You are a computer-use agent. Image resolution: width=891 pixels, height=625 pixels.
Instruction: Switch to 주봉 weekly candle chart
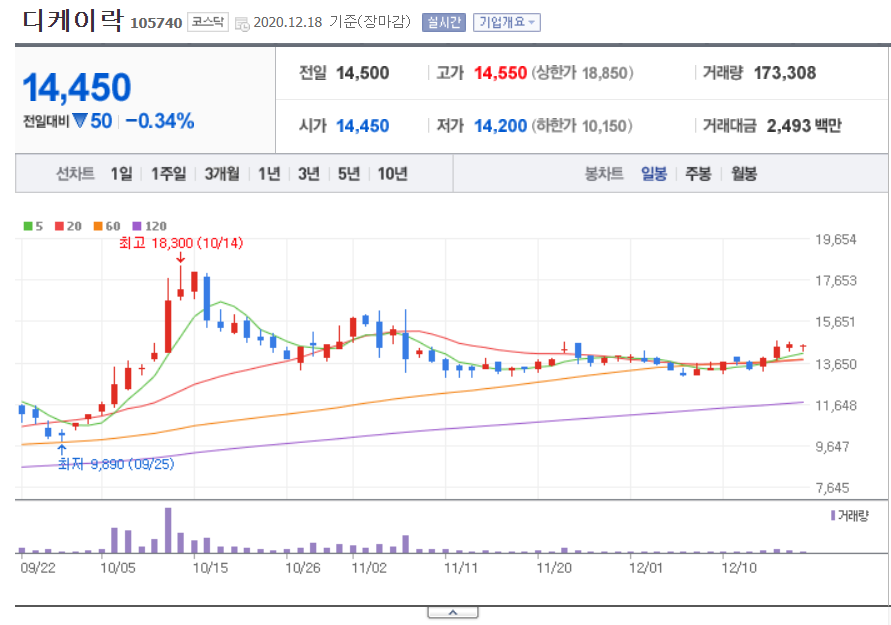[698, 173]
